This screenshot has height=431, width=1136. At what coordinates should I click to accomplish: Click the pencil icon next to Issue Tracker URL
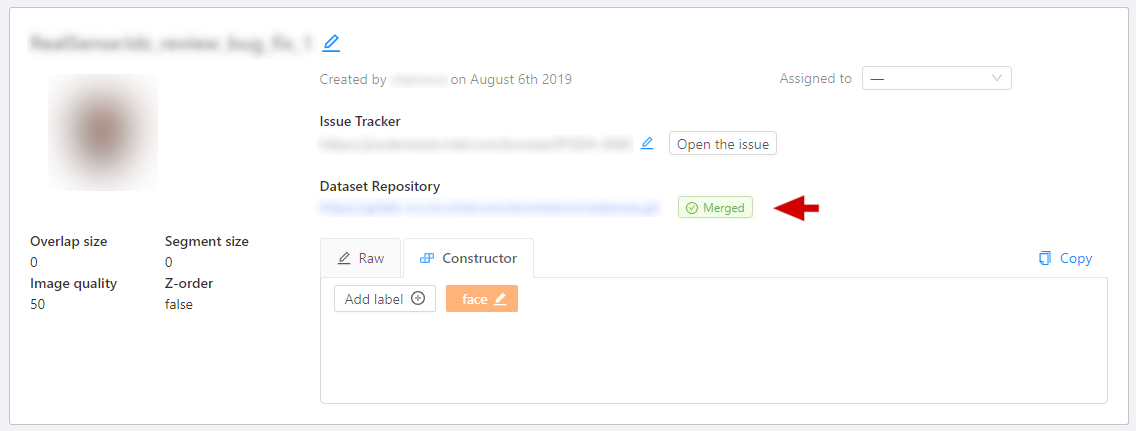click(647, 143)
